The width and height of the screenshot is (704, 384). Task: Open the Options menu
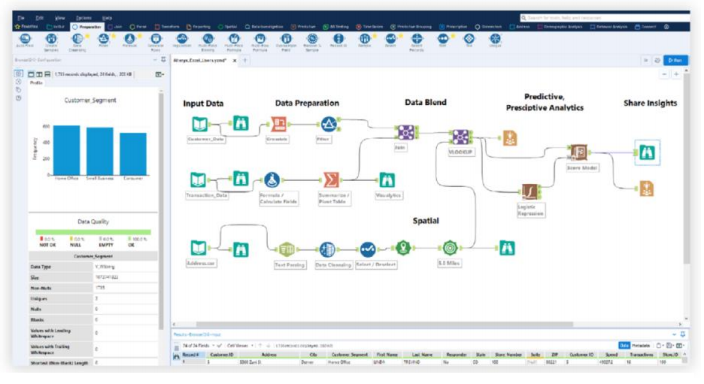click(84, 18)
